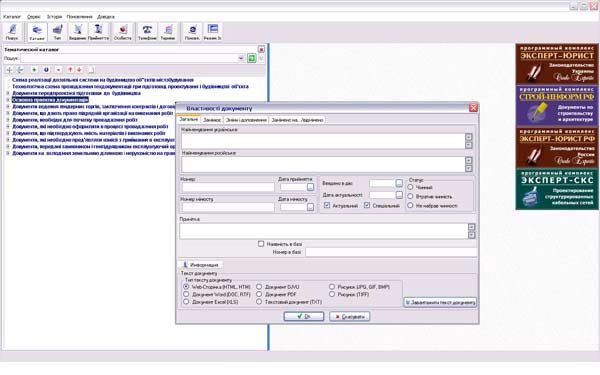Open the Довідка menu

tap(106, 17)
